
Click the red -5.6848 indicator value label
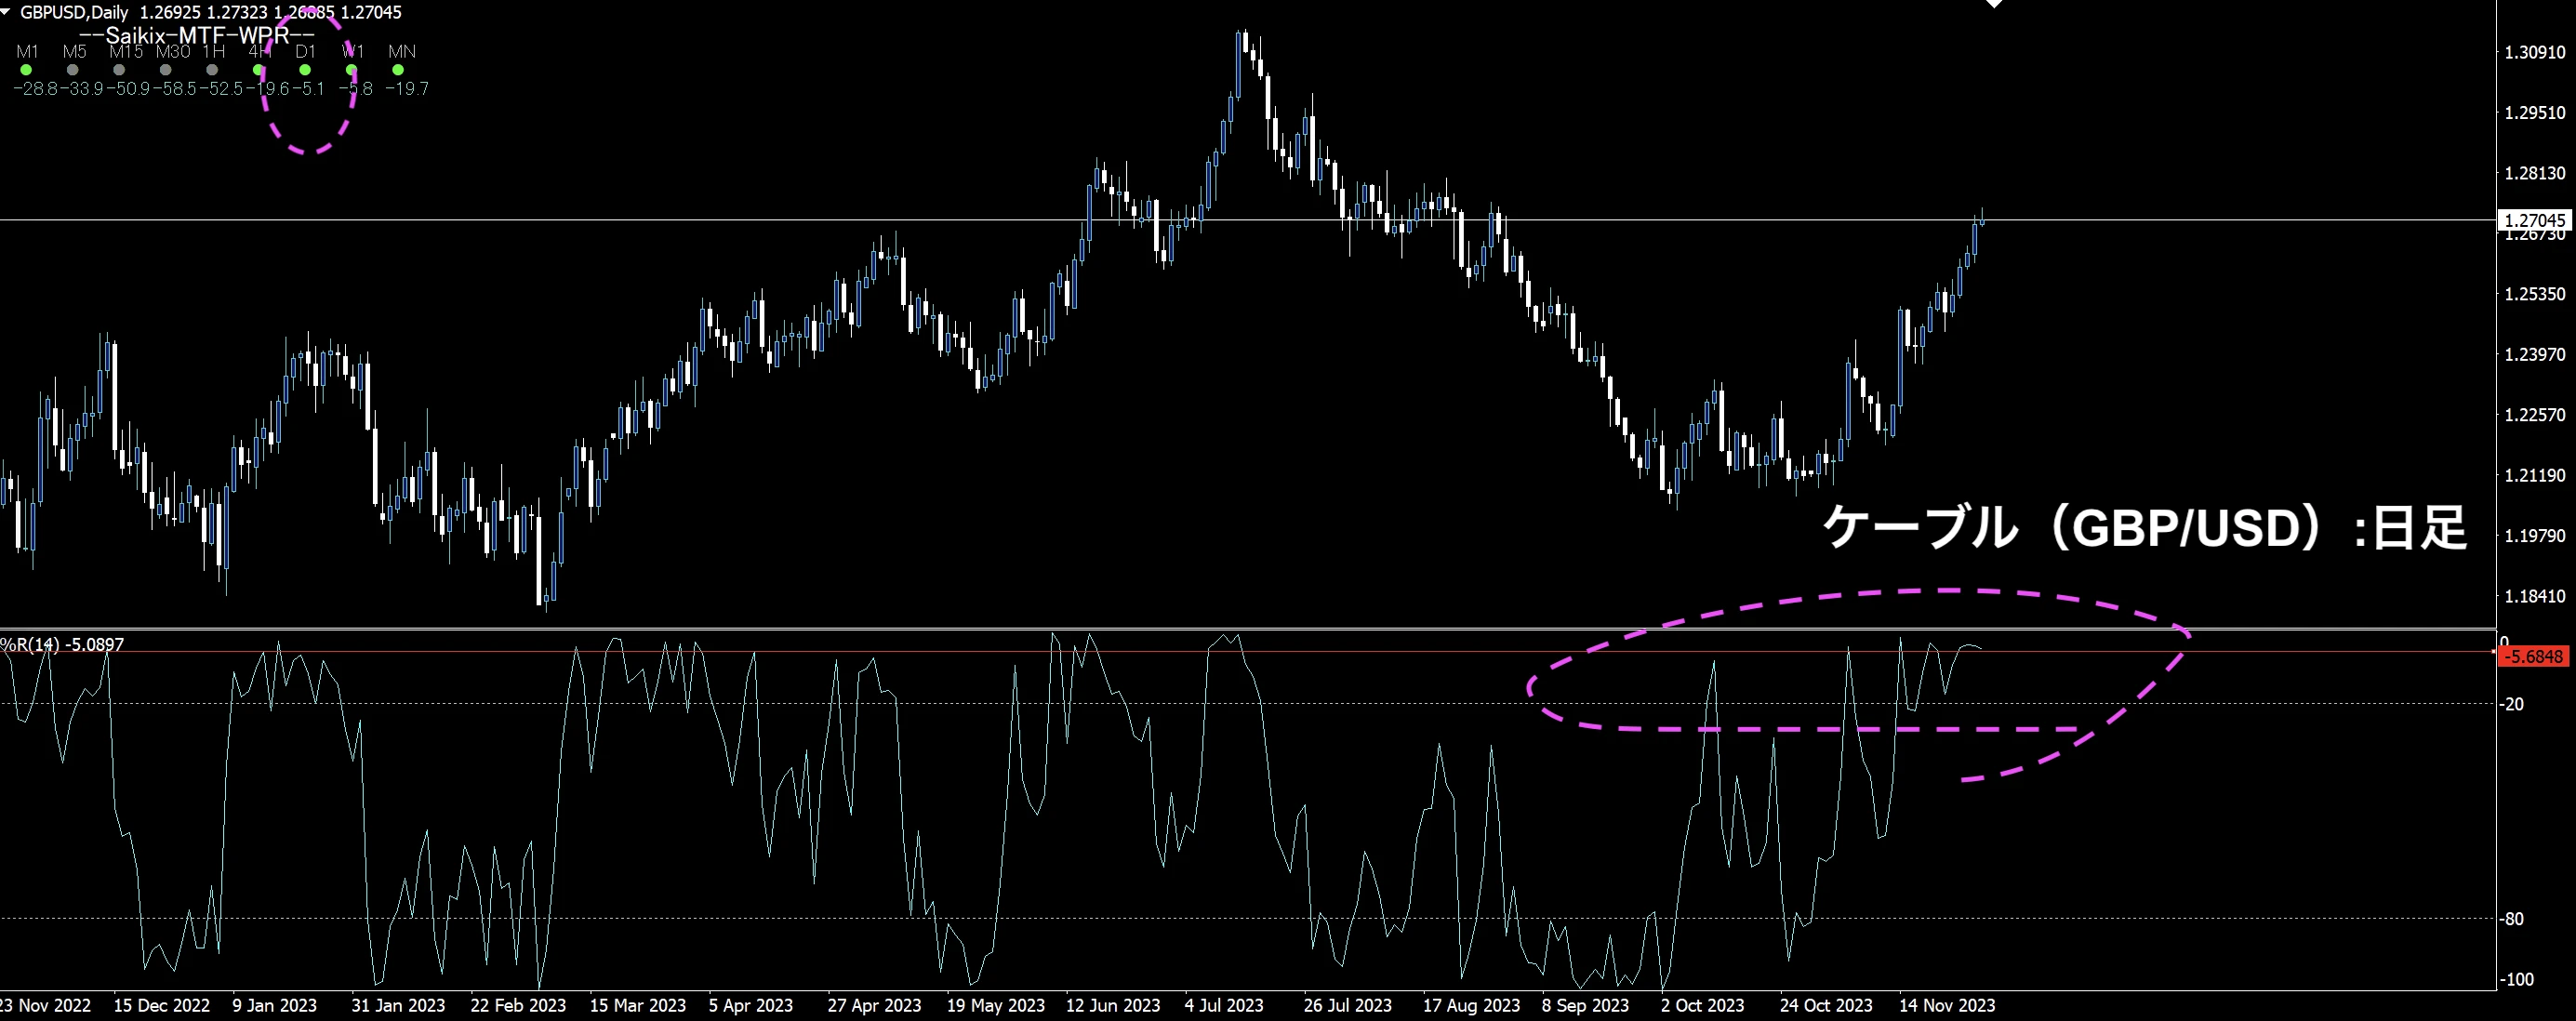click(x=2534, y=657)
